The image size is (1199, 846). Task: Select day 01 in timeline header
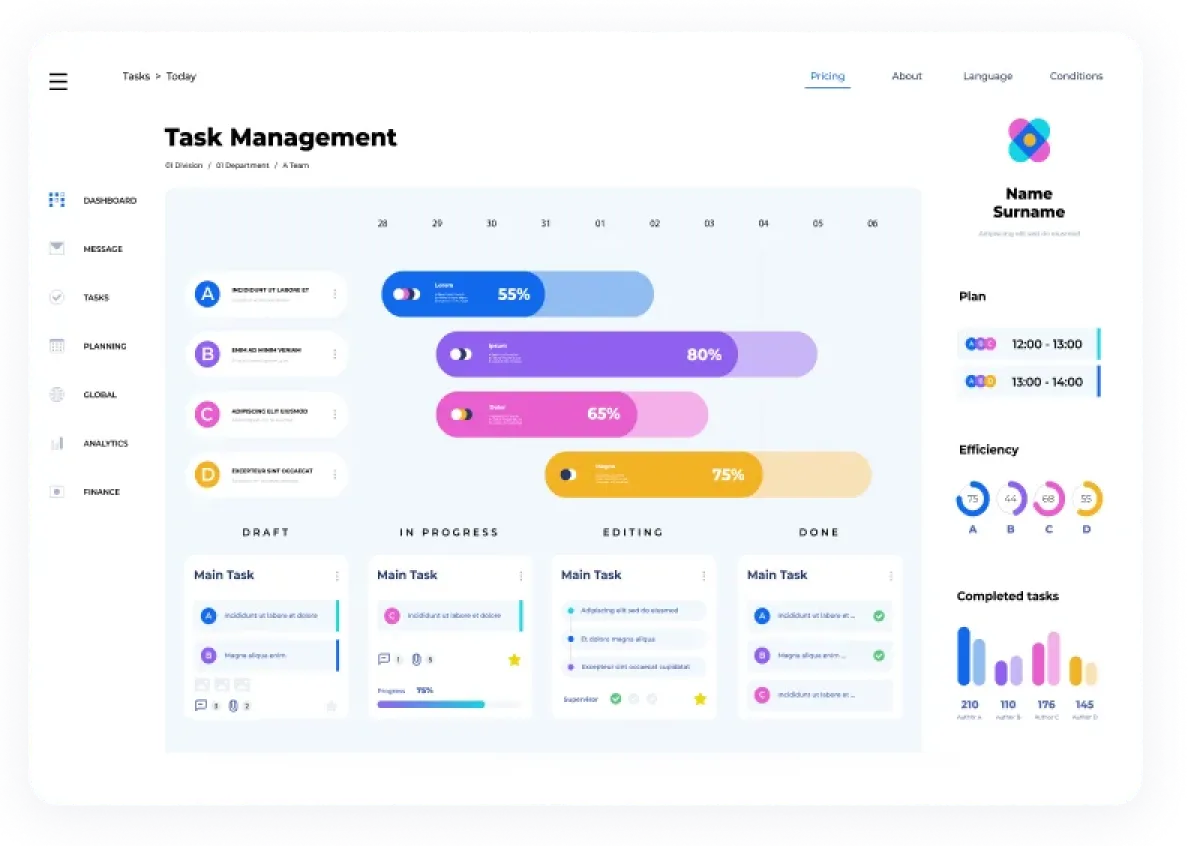click(x=600, y=223)
